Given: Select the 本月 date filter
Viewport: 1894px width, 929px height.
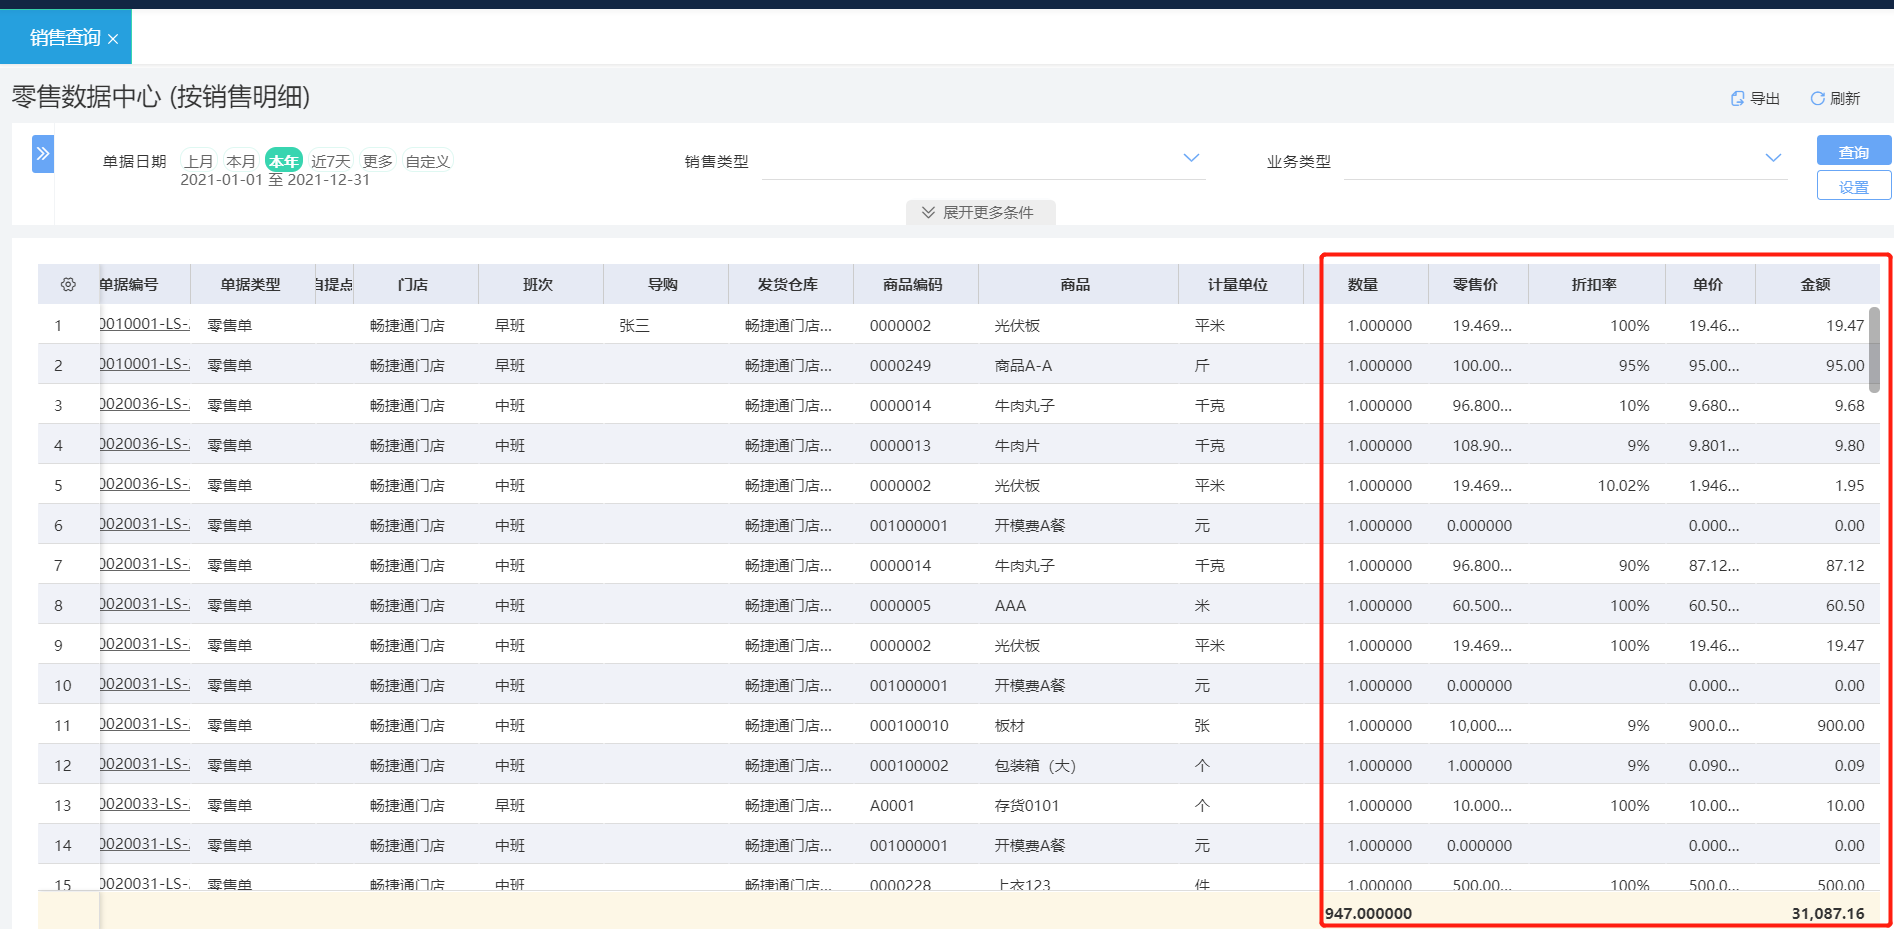Looking at the screenshot, I should click(241, 161).
